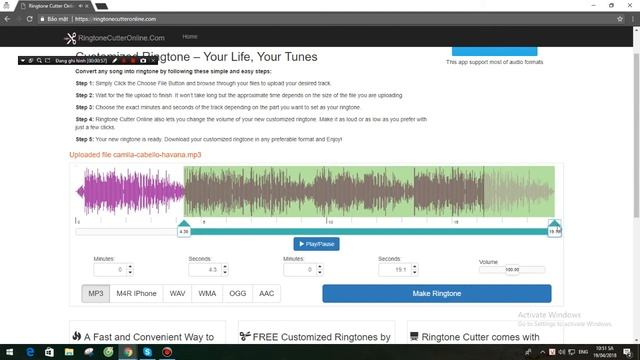
Task: Select the MP3 output format
Action: click(96, 293)
